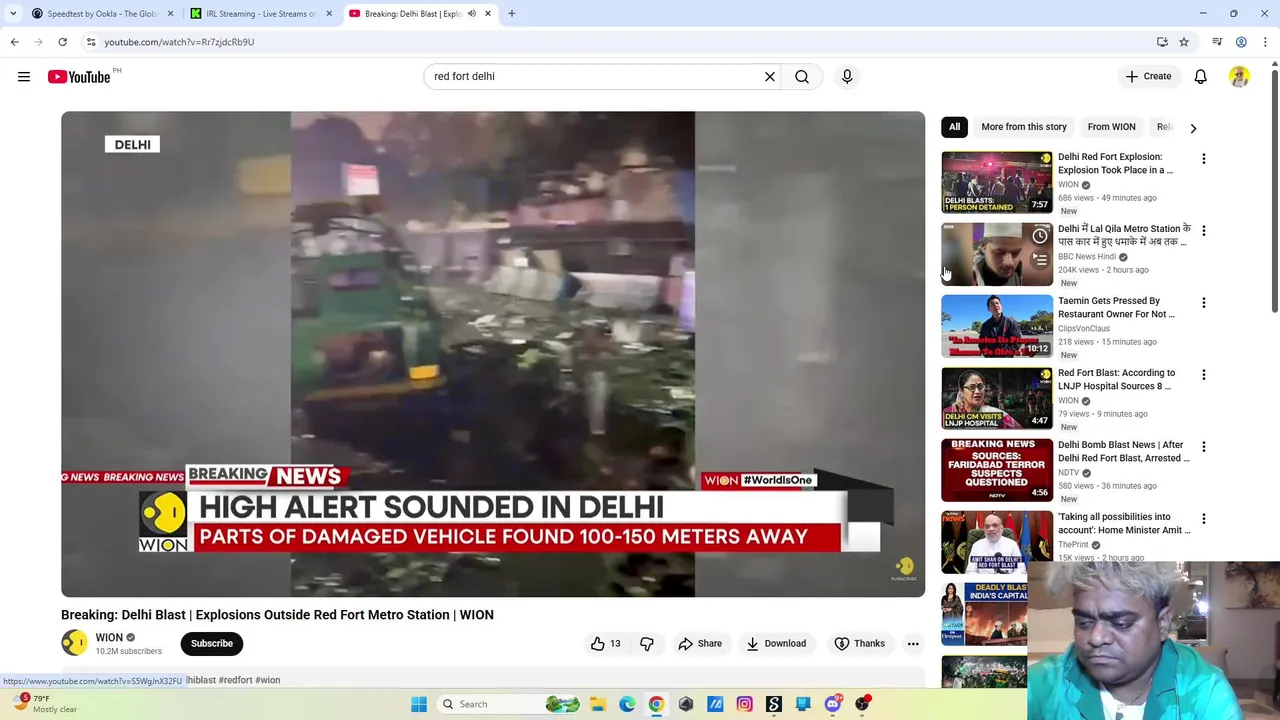1280x720 pixels.
Task: Open Instagram from the taskbar
Action: 744,704
